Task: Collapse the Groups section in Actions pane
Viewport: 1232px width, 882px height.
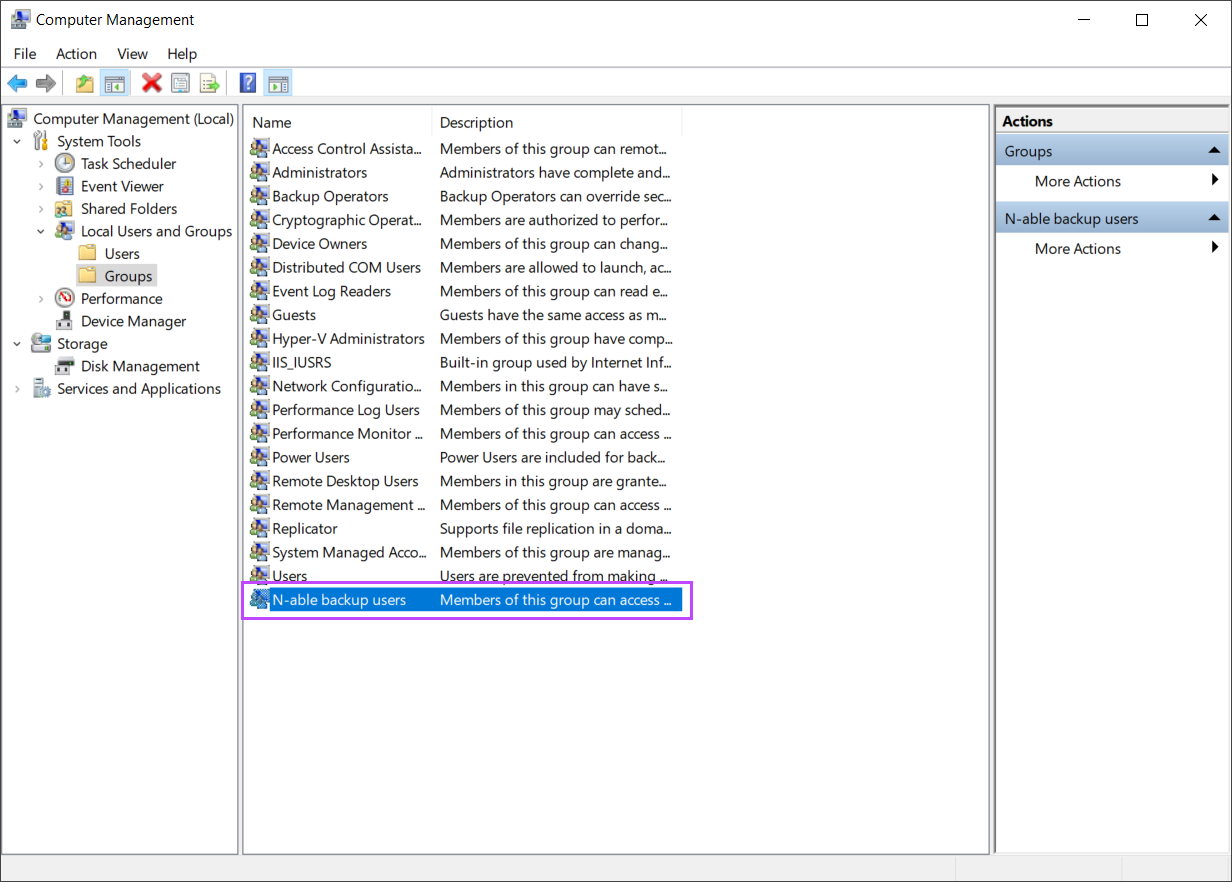Action: (1214, 151)
